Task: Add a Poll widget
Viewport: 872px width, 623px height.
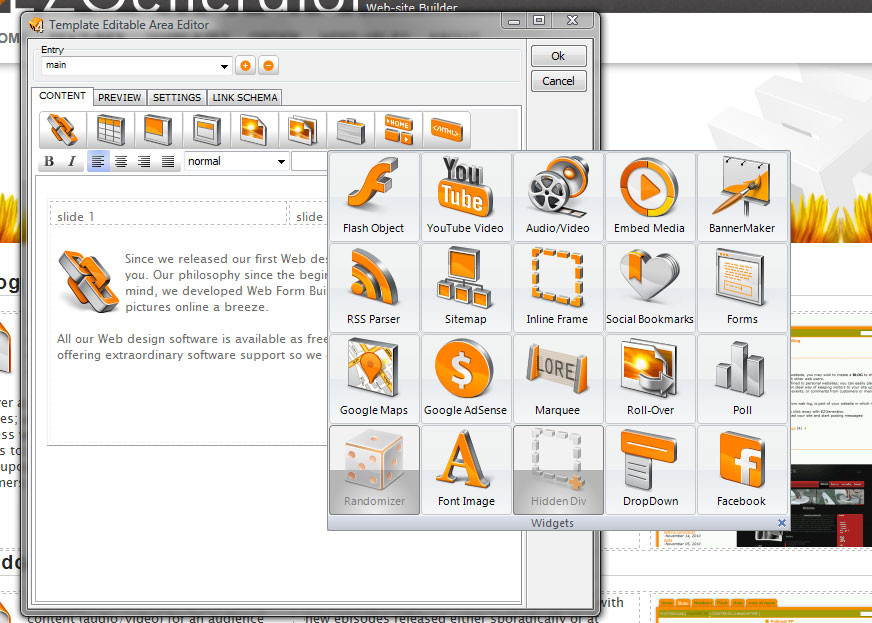Action: [x=742, y=379]
